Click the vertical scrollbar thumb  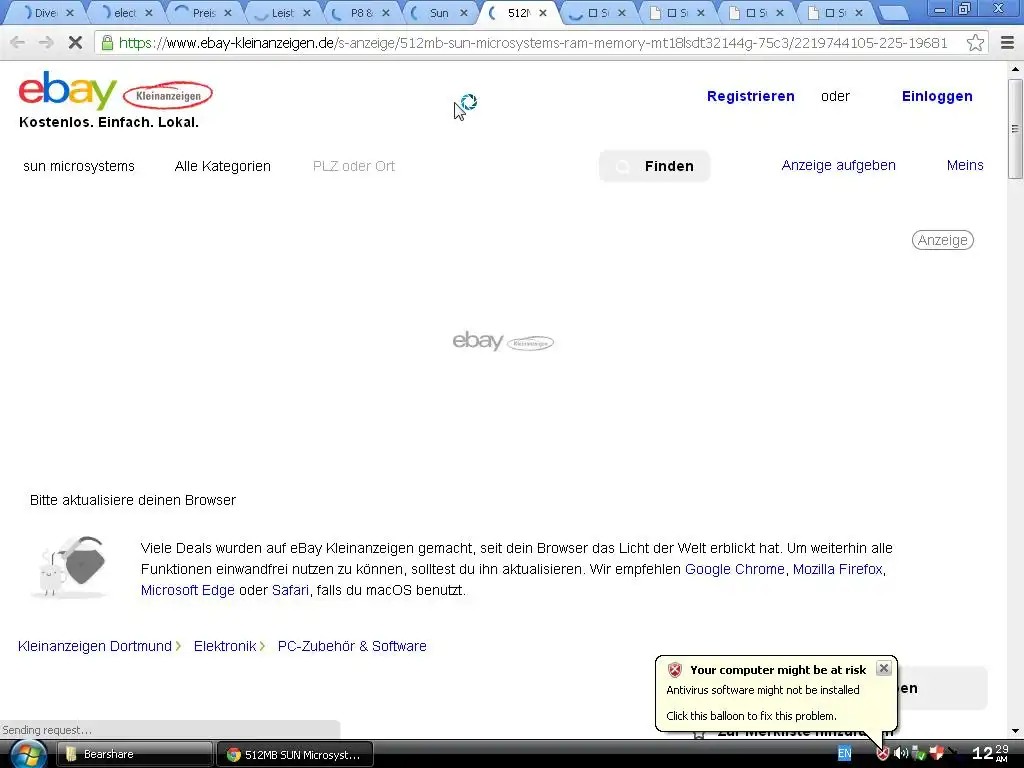point(1015,129)
